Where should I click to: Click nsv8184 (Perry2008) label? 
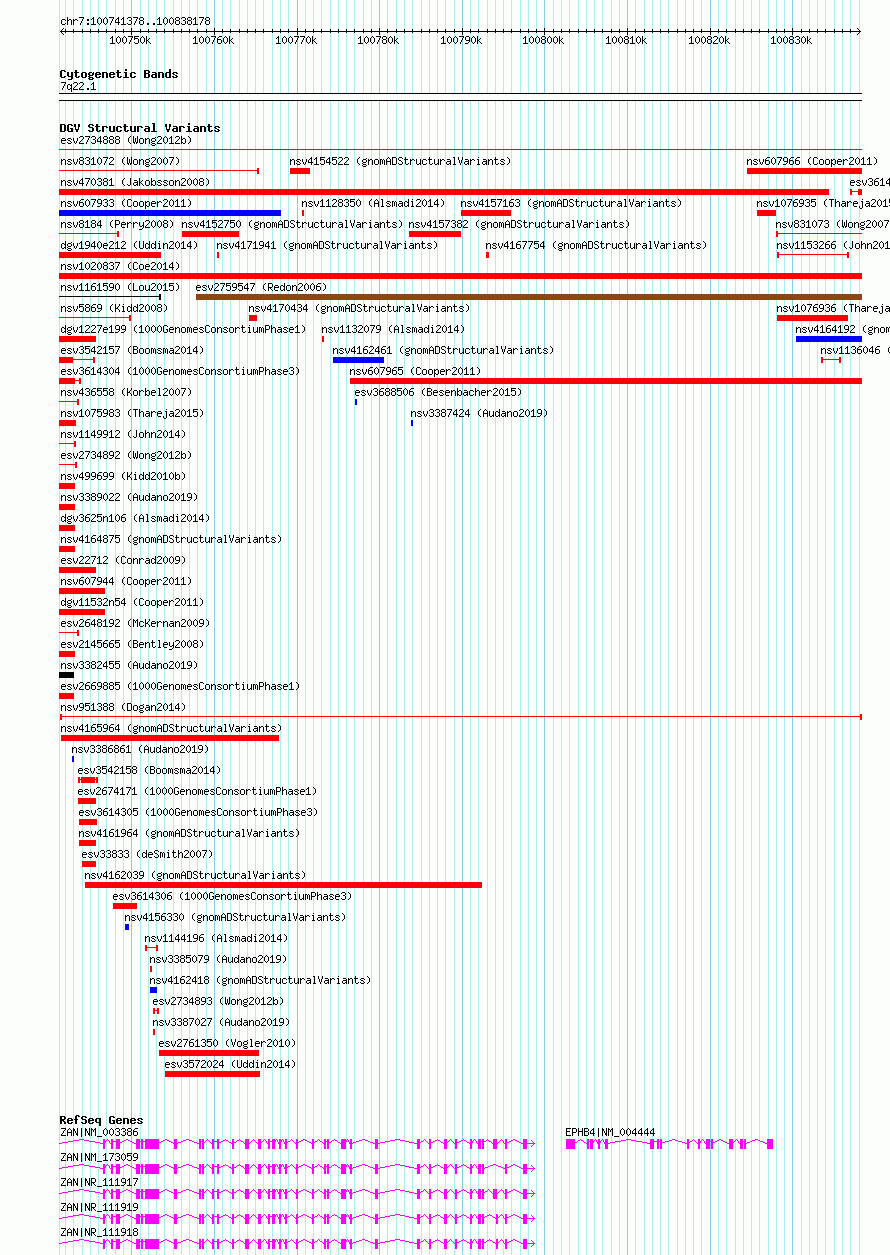click(117, 225)
